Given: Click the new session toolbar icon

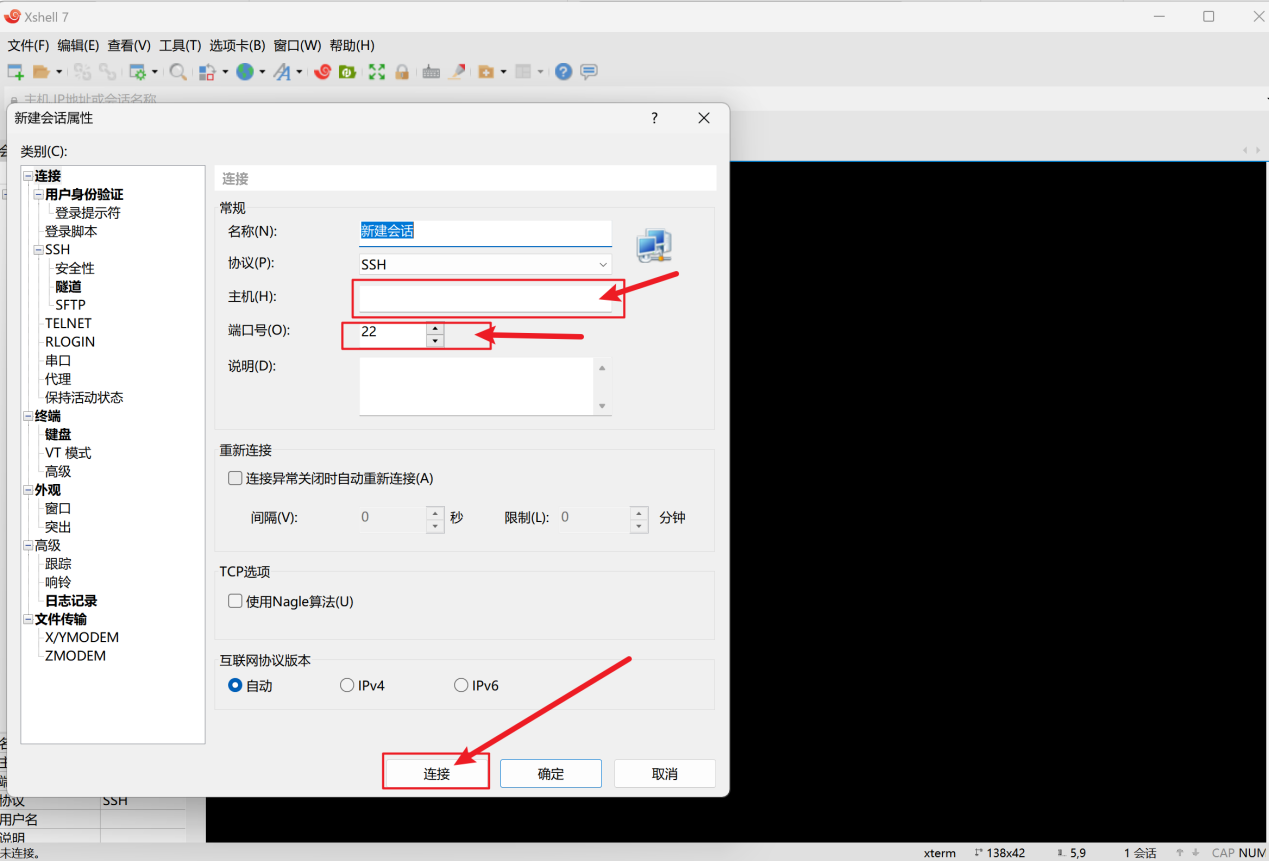Looking at the screenshot, I should (15, 72).
